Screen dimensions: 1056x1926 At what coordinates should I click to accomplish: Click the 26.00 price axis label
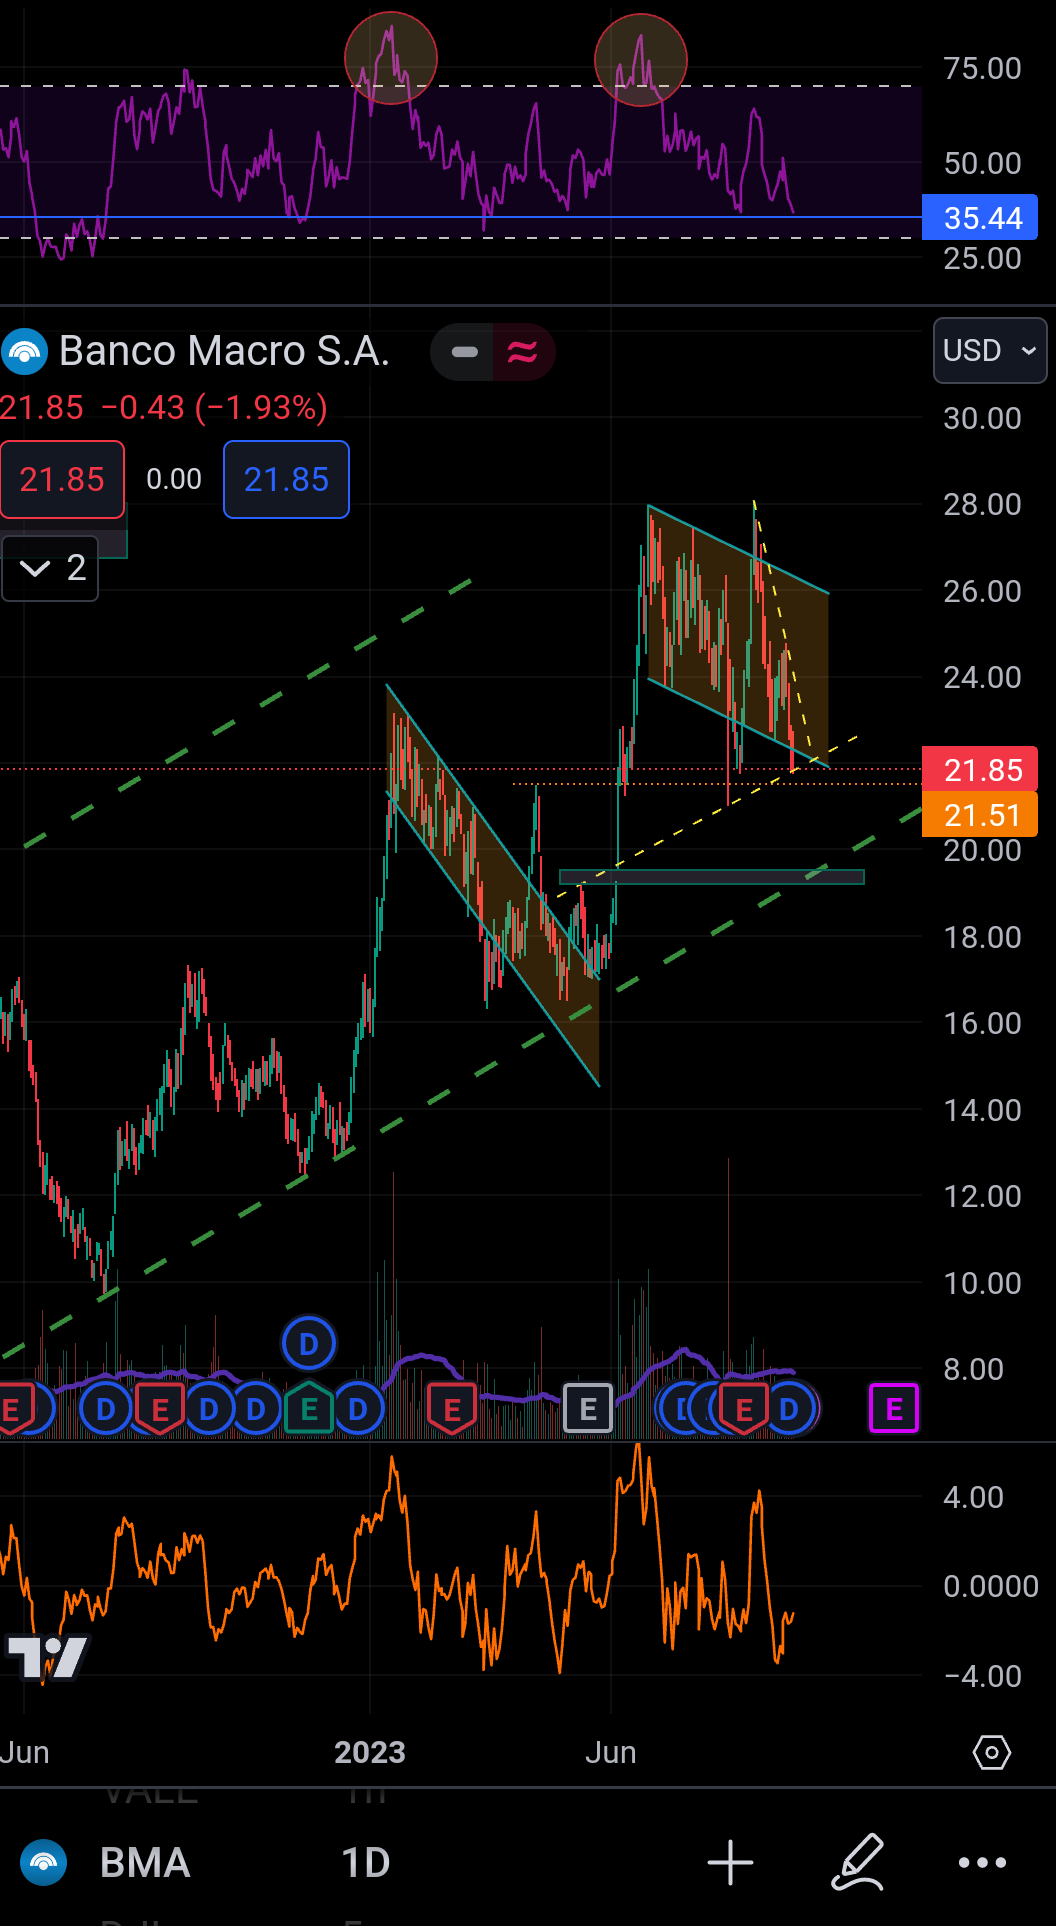(x=982, y=591)
